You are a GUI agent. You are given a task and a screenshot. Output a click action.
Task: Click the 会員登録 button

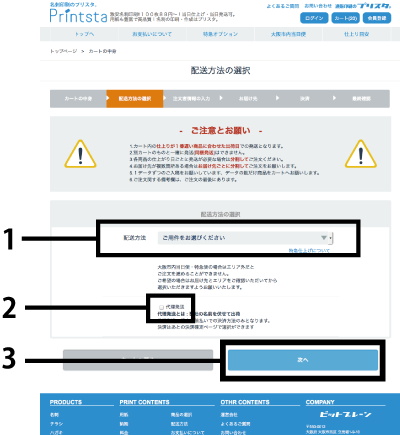(x=377, y=18)
